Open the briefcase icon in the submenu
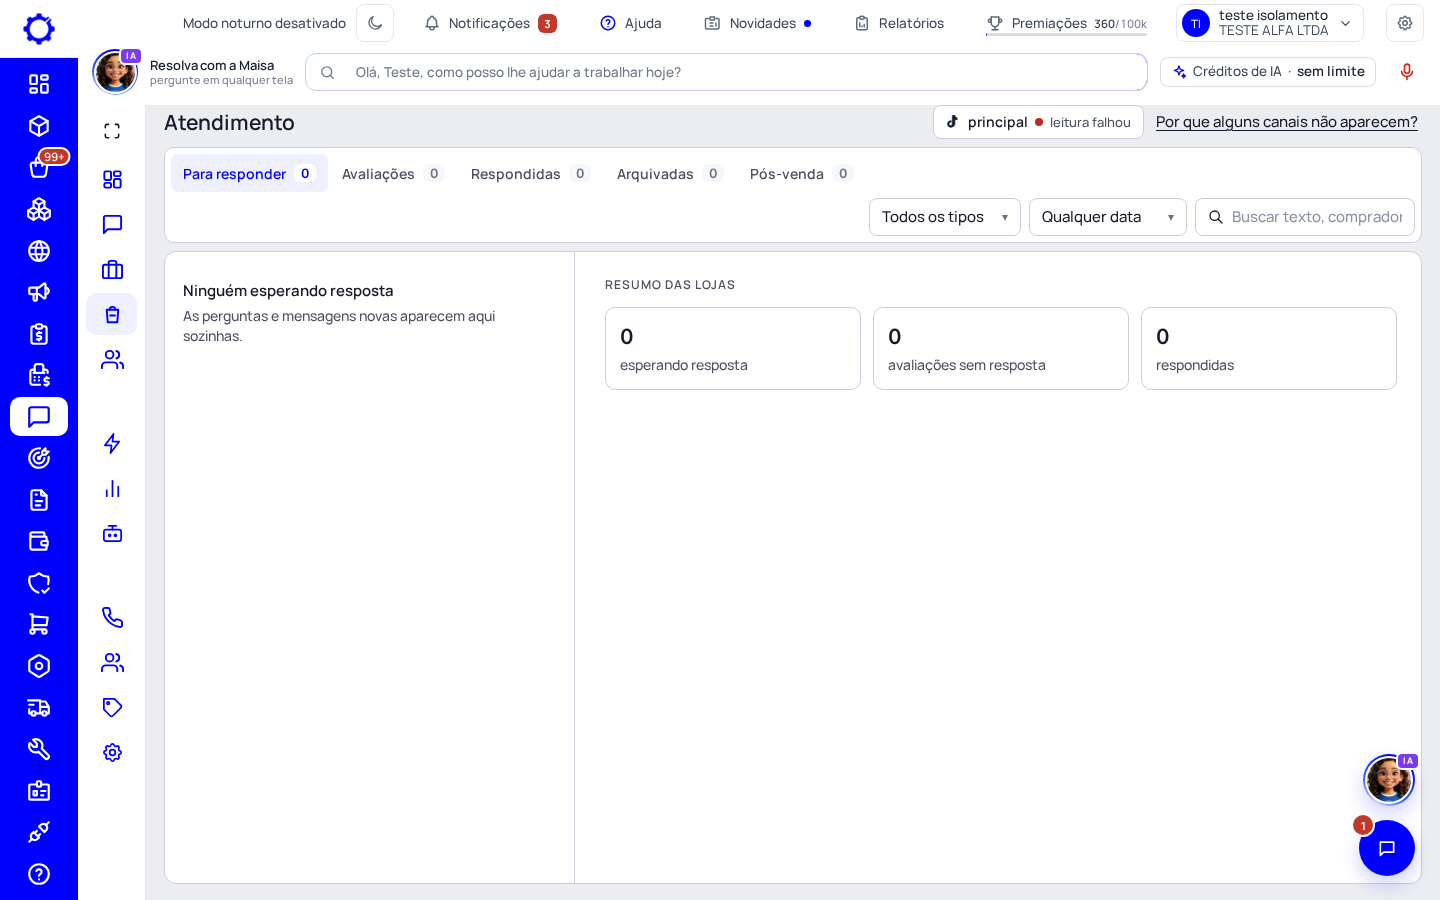 pyautogui.click(x=112, y=270)
